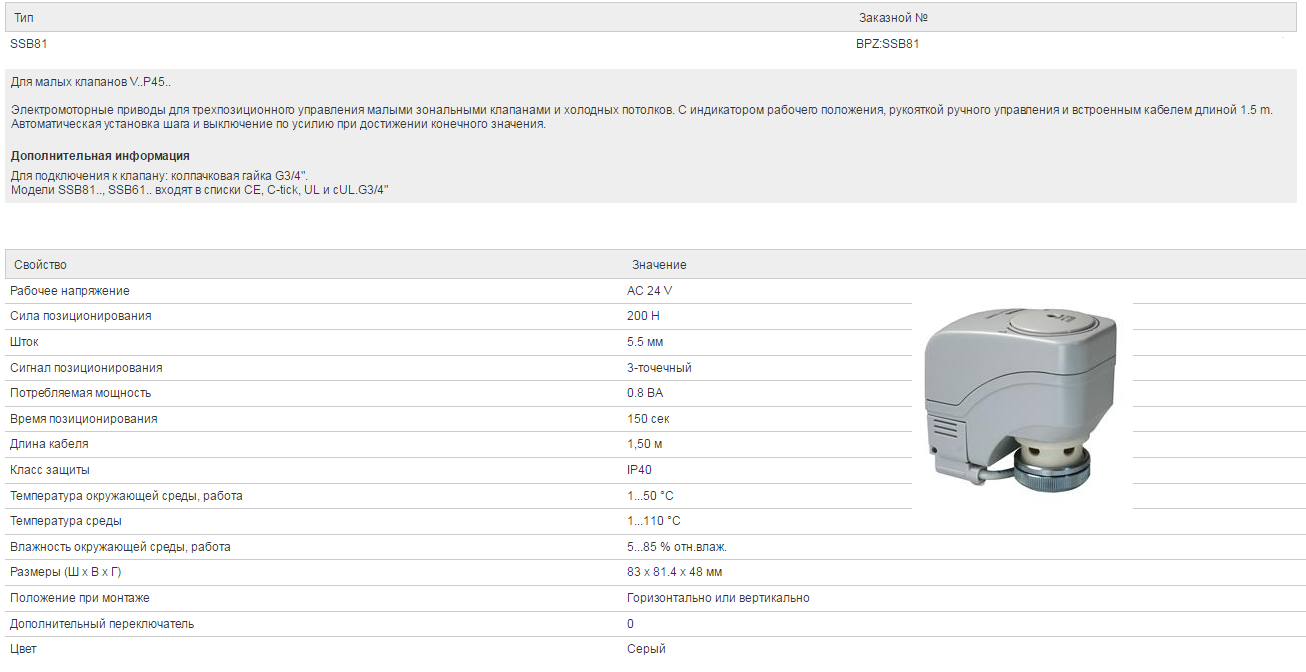Click the 'Сила позиционирования' property
1306x672 pixels.
pos(81,316)
